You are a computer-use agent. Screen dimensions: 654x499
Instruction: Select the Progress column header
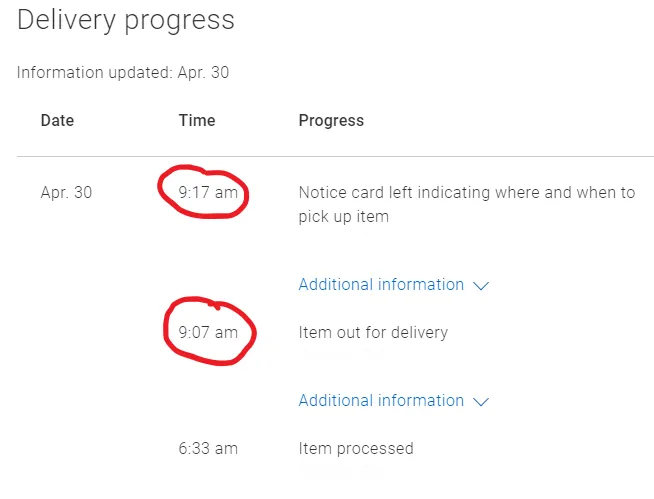click(x=331, y=121)
